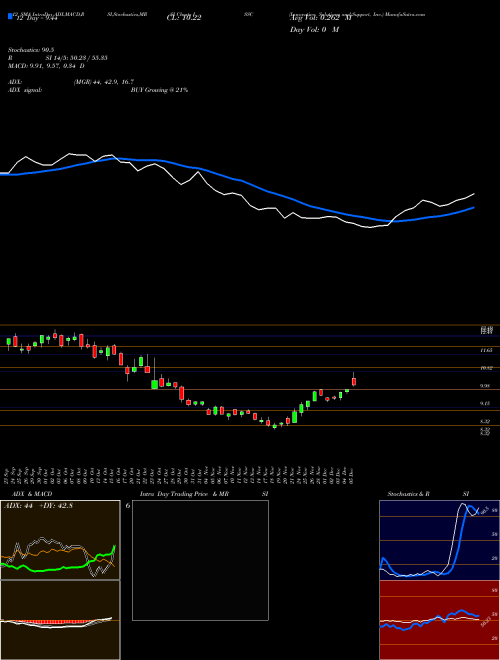Open the red RSI chart thumbnail
The image size is (500, 660).
(439, 620)
